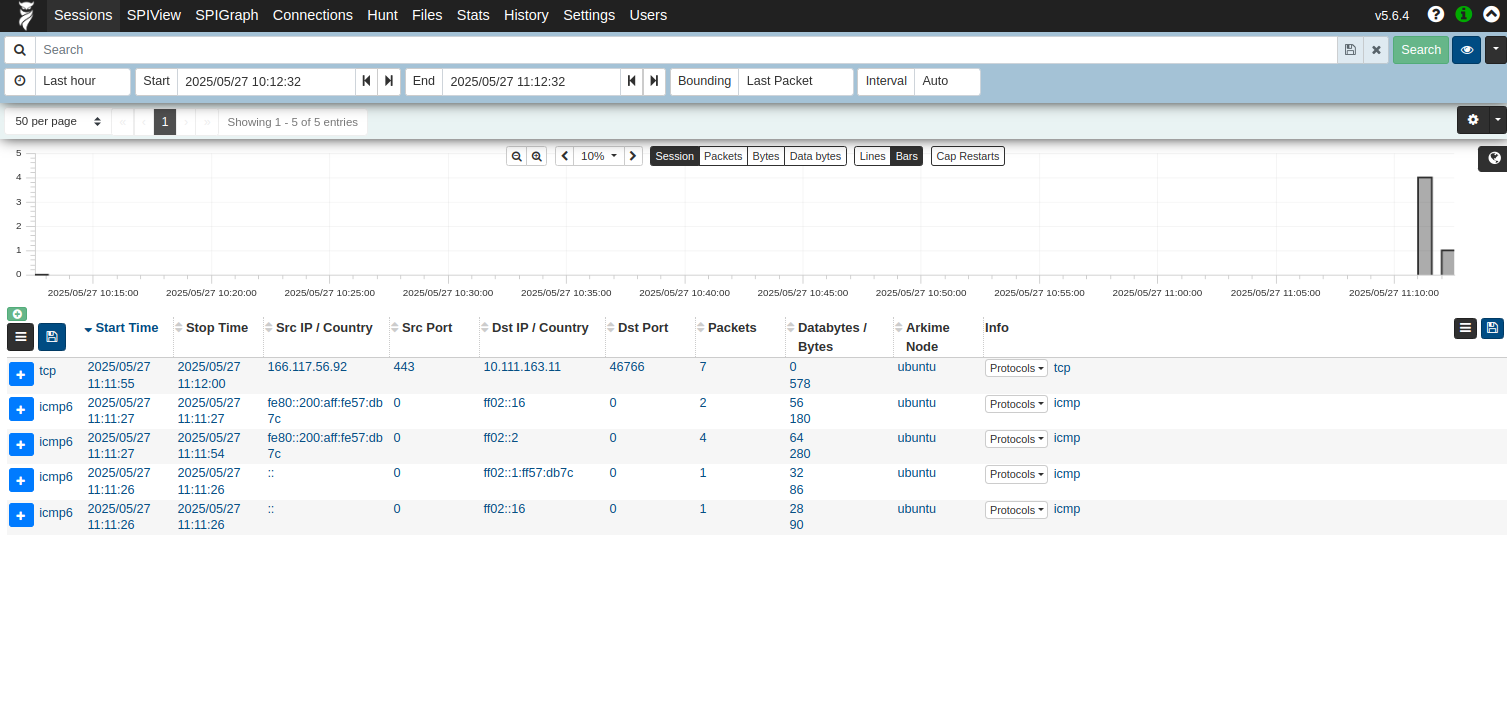Toggle Cap Restarts on graph
Image resolution: width=1507 pixels, height=720 pixels.
[967, 156]
